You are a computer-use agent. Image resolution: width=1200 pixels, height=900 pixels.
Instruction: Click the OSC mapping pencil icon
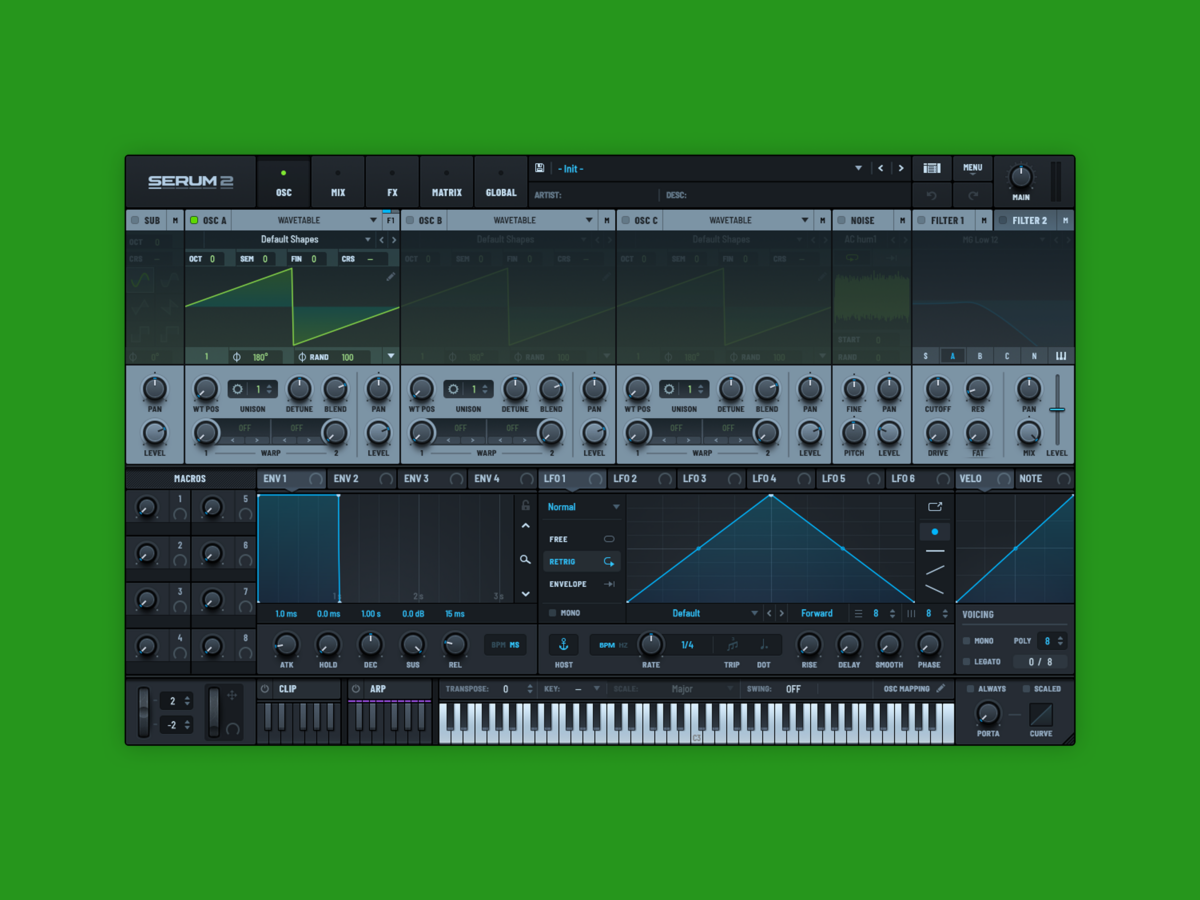click(x=940, y=689)
